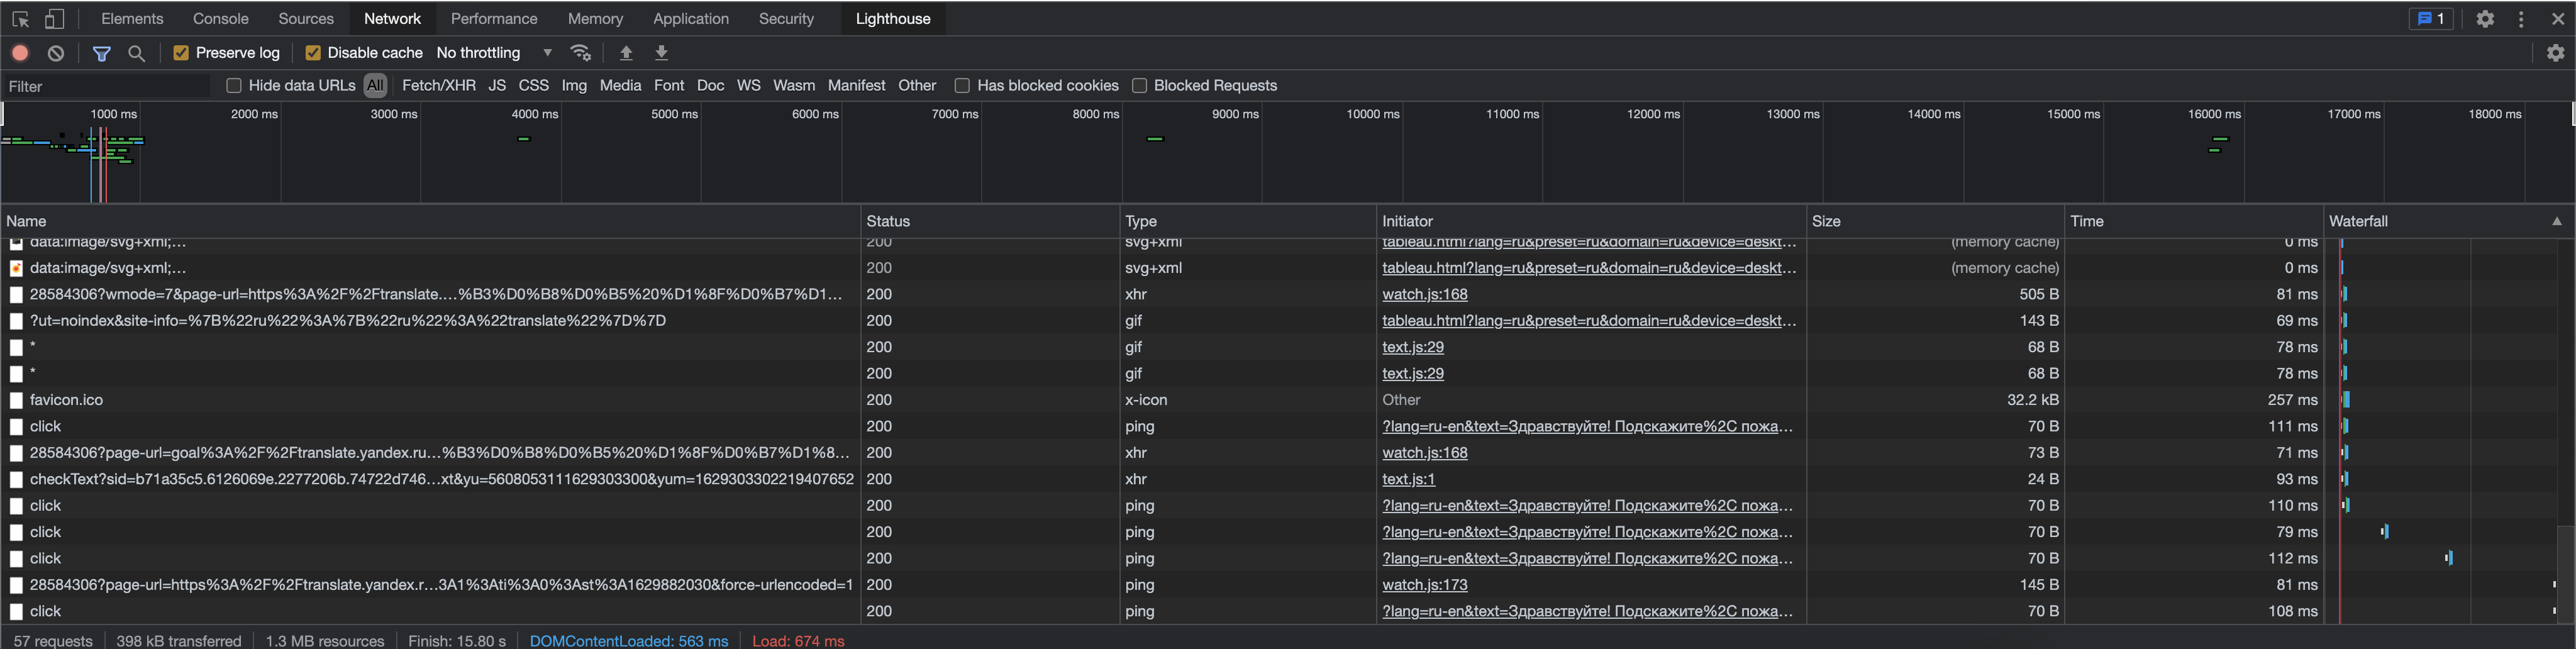This screenshot has width=2576, height=649.
Task: Open the text.js:1 initiator link
Action: tap(1408, 479)
